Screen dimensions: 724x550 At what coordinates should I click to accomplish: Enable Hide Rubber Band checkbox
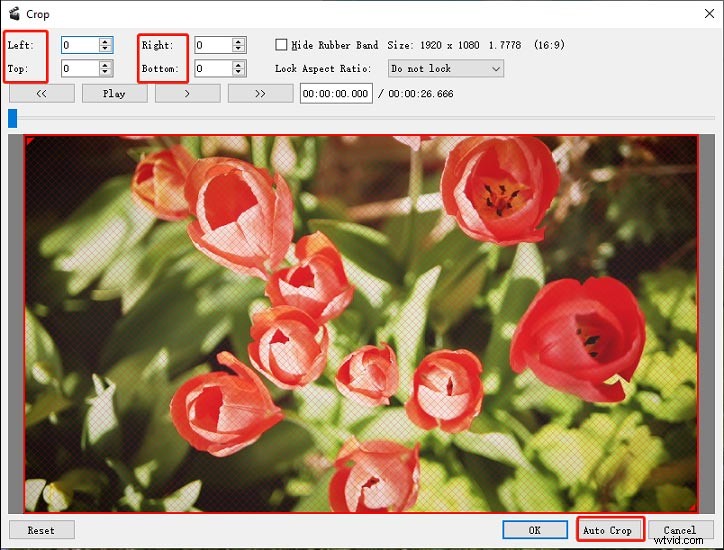pyautogui.click(x=281, y=45)
